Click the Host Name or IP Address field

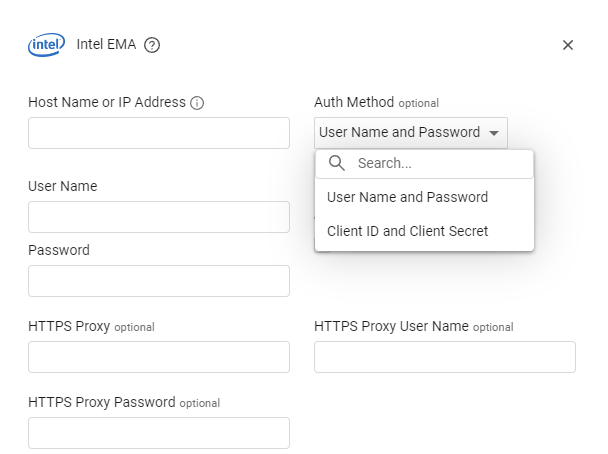(x=159, y=133)
